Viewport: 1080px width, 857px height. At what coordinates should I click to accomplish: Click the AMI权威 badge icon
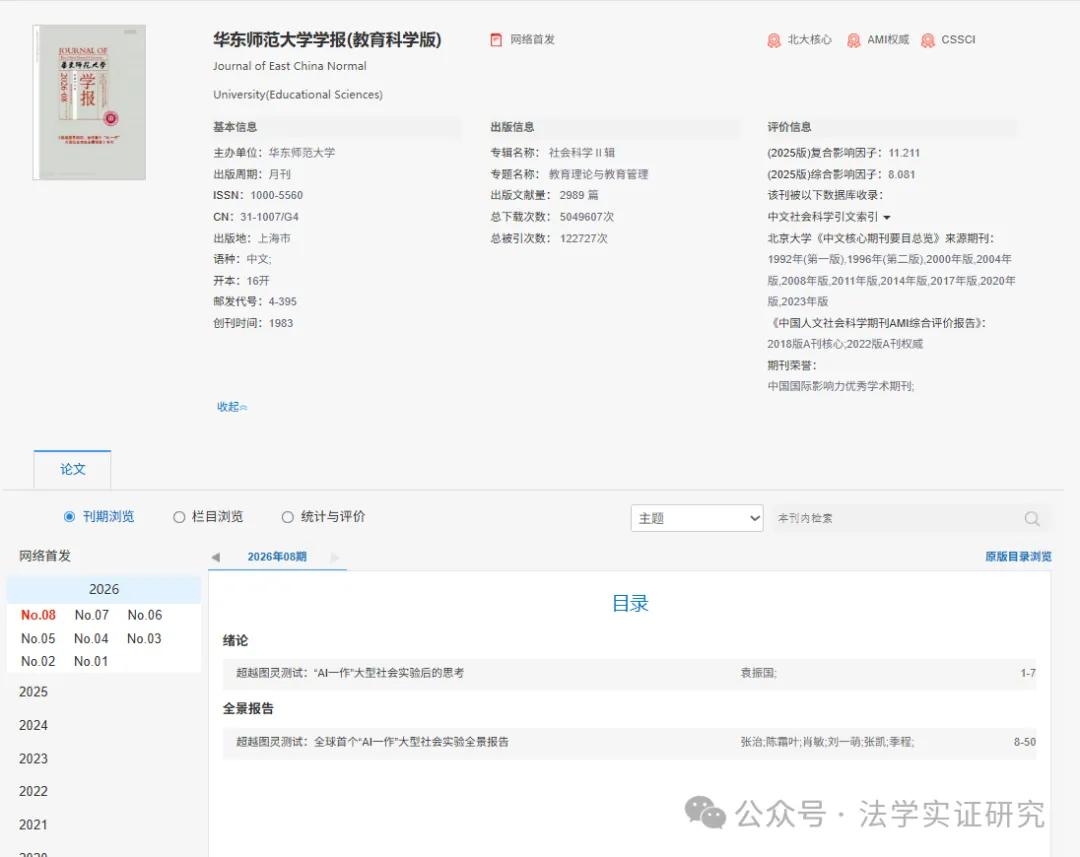click(x=853, y=41)
